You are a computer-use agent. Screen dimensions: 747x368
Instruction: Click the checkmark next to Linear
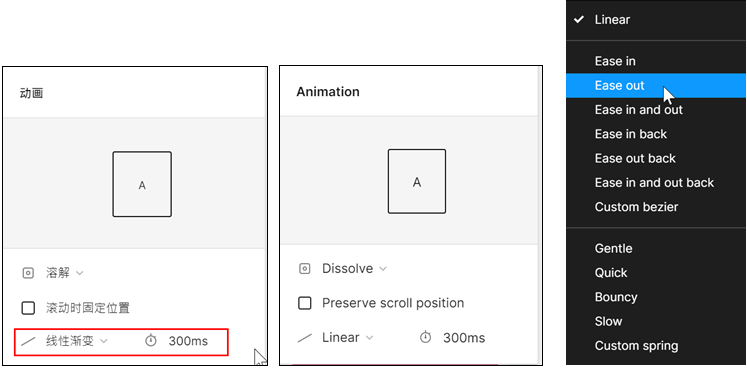click(x=579, y=20)
